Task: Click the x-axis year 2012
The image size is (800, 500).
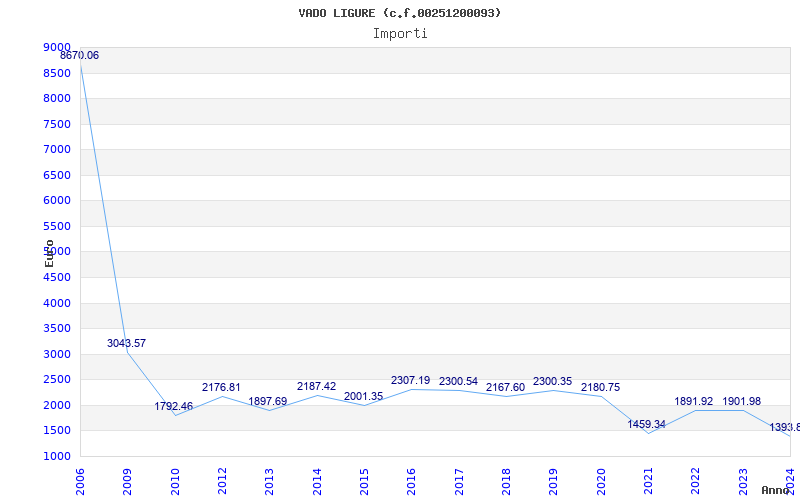Action: pyautogui.click(x=222, y=482)
